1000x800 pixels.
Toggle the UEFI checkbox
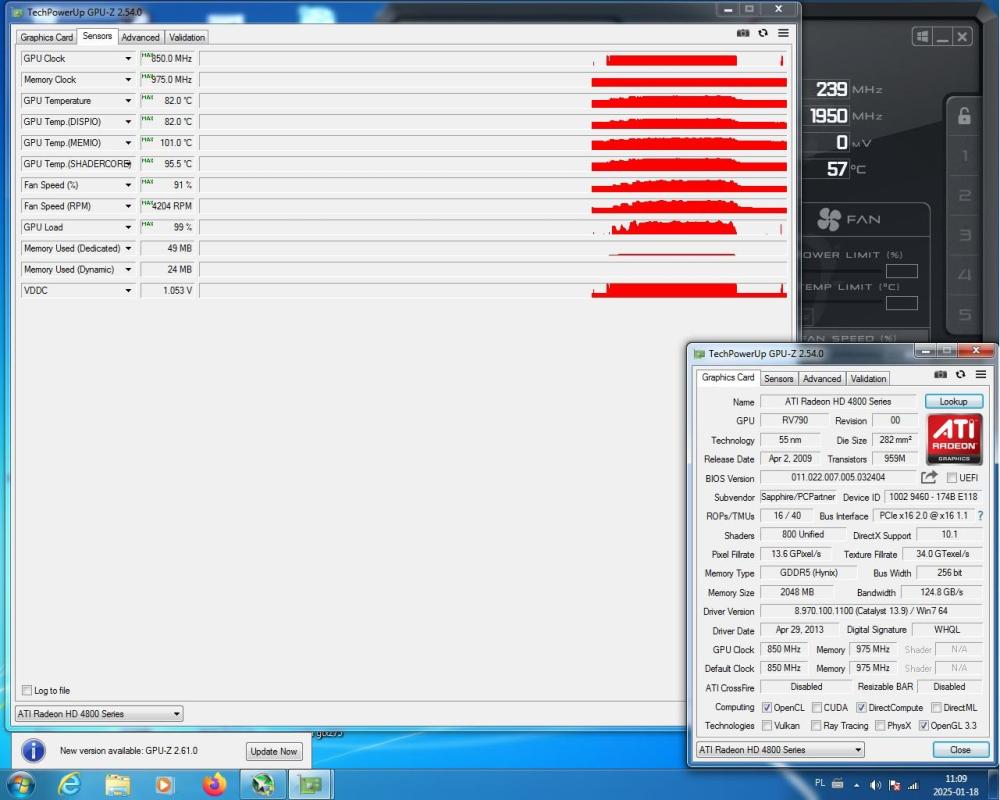[952, 477]
